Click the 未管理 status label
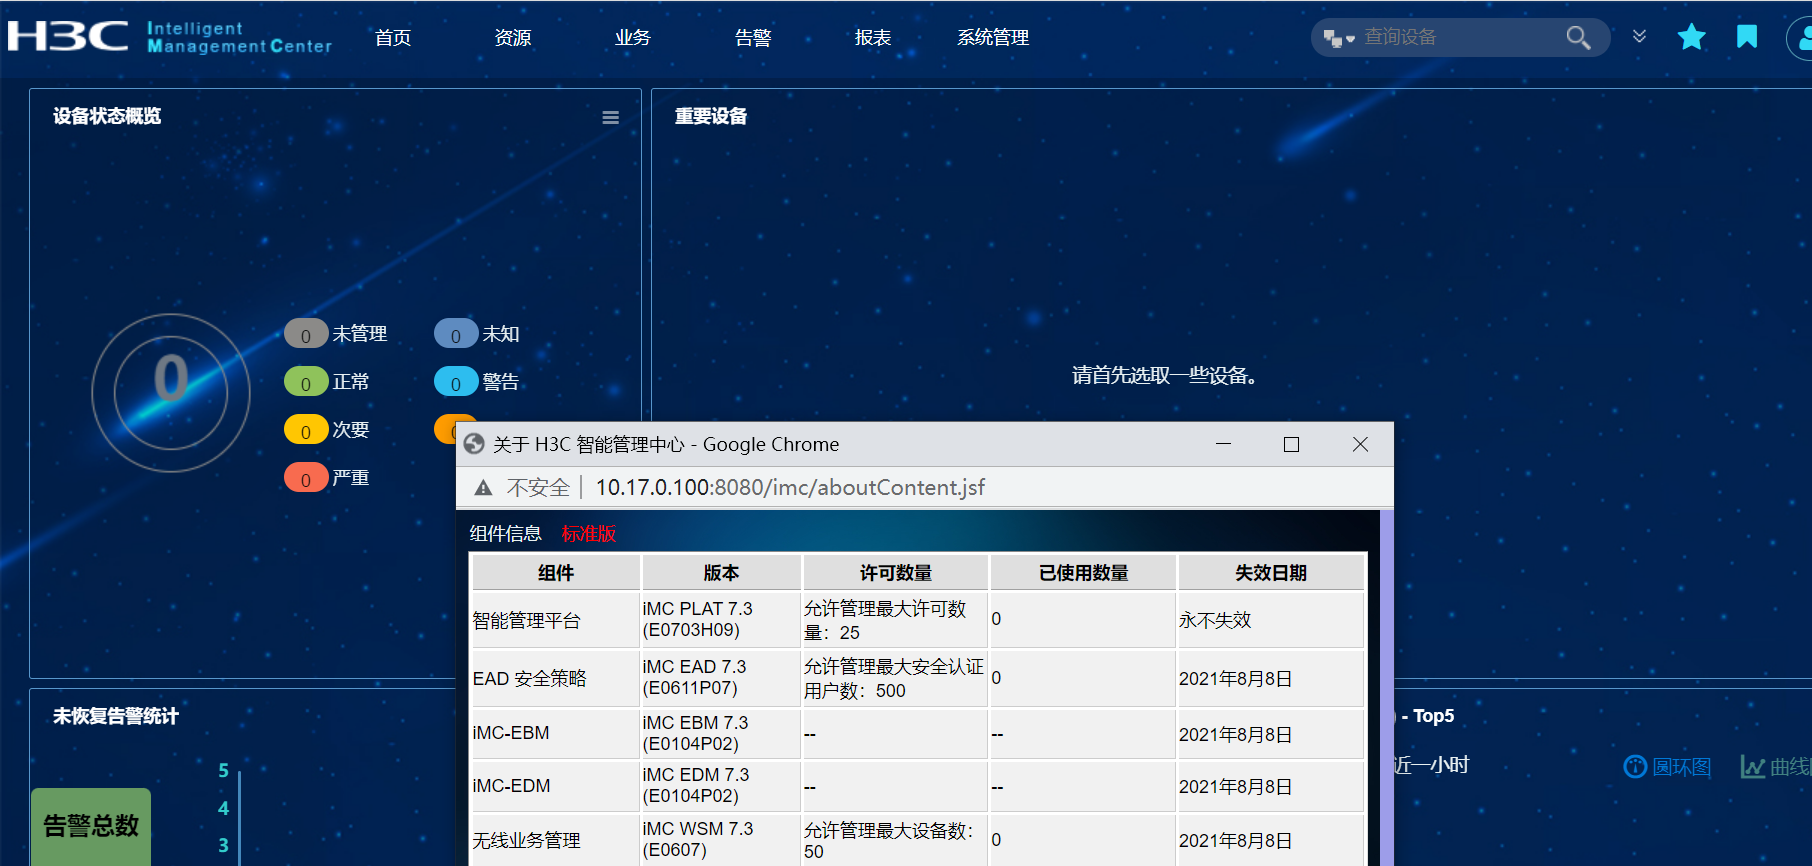Viewport: 1812px width, 866px height. point(360,334)
